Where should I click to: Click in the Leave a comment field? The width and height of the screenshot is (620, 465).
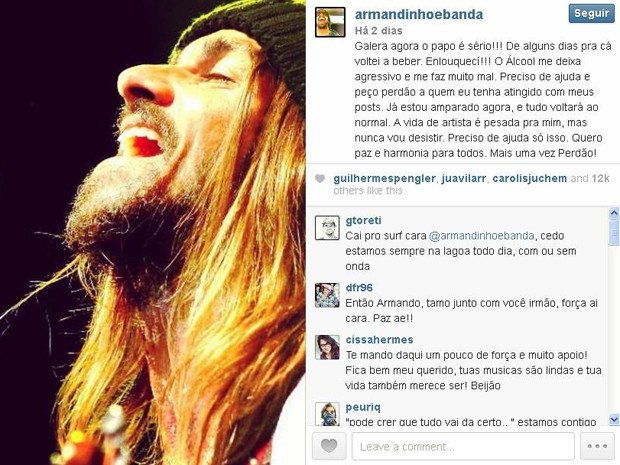[463, 446]
